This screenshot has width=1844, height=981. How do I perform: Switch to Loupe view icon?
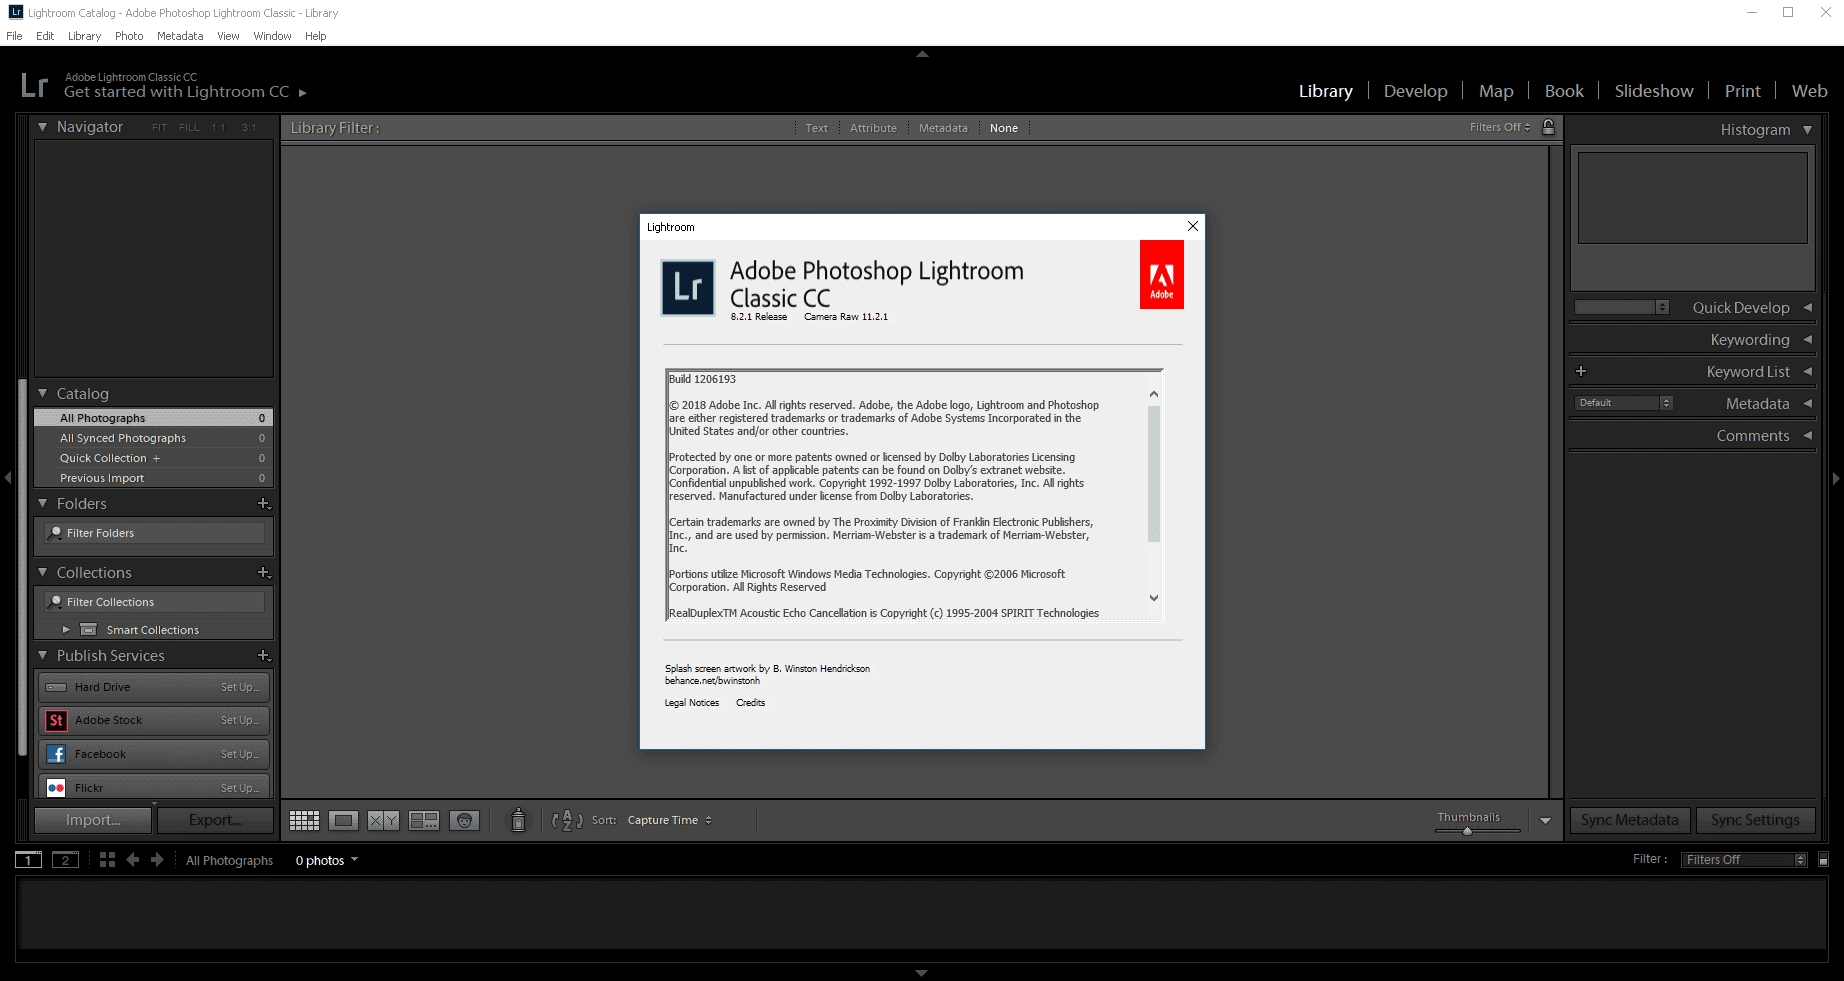point(343,820)
